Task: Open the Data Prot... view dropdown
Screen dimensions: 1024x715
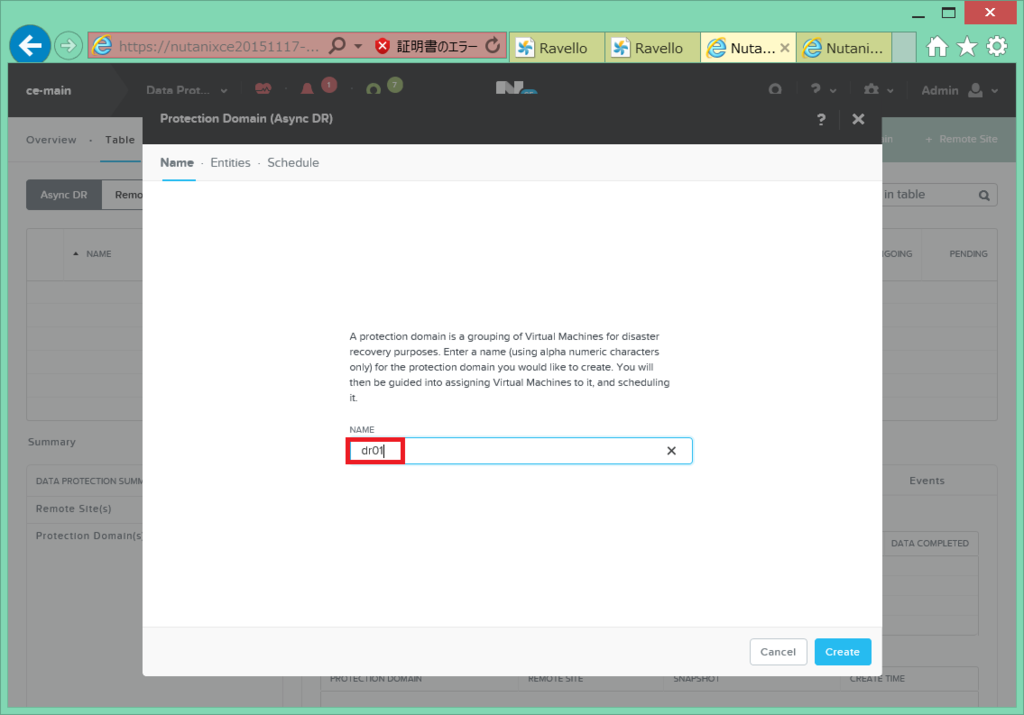Action: (x=186, y=90)
